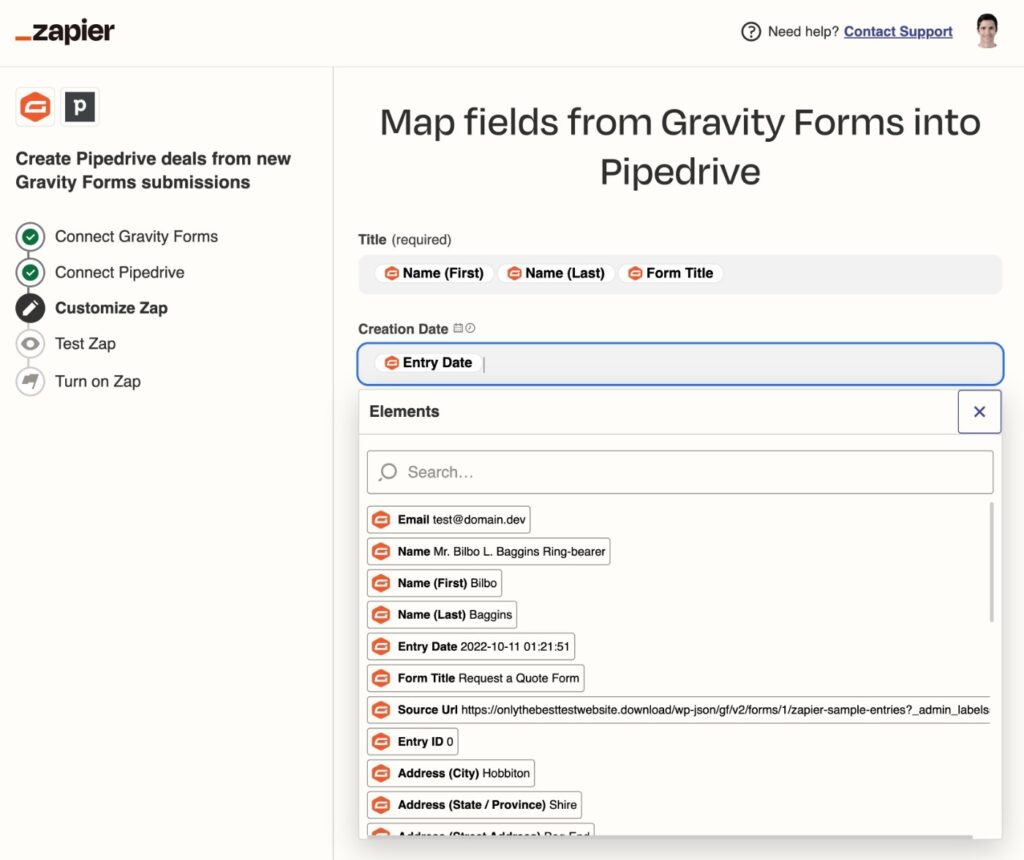This screenshot has height=860, width=1024.
Task: Click the info icon next to Creation Date
Action: click(x=470, y=328)
